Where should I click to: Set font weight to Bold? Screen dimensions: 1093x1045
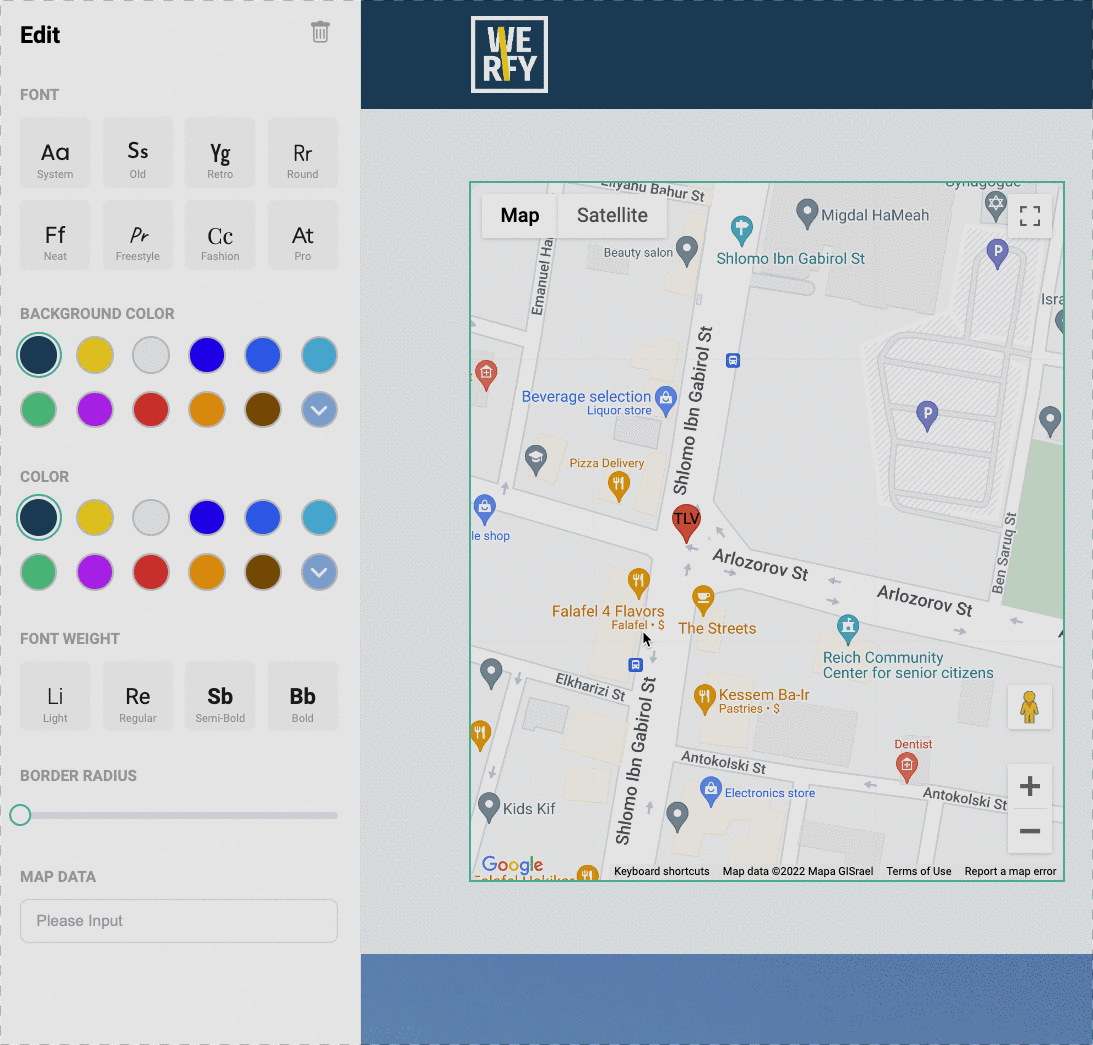pyautogui.click(x=303, y=696)
